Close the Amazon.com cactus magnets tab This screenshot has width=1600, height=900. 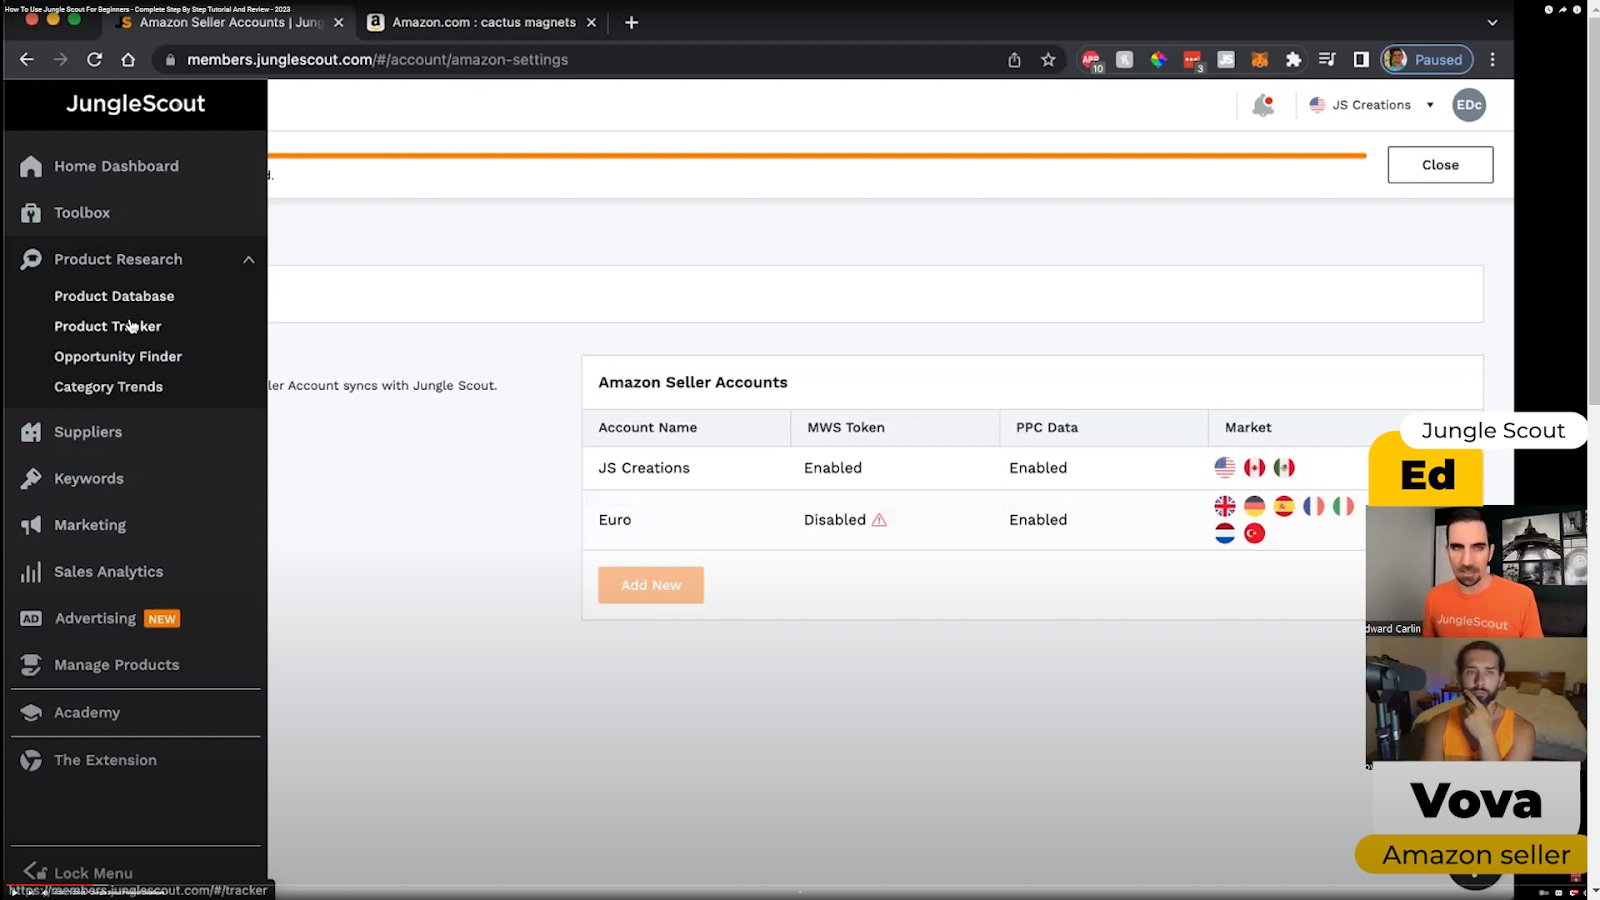tap(591, 22)
